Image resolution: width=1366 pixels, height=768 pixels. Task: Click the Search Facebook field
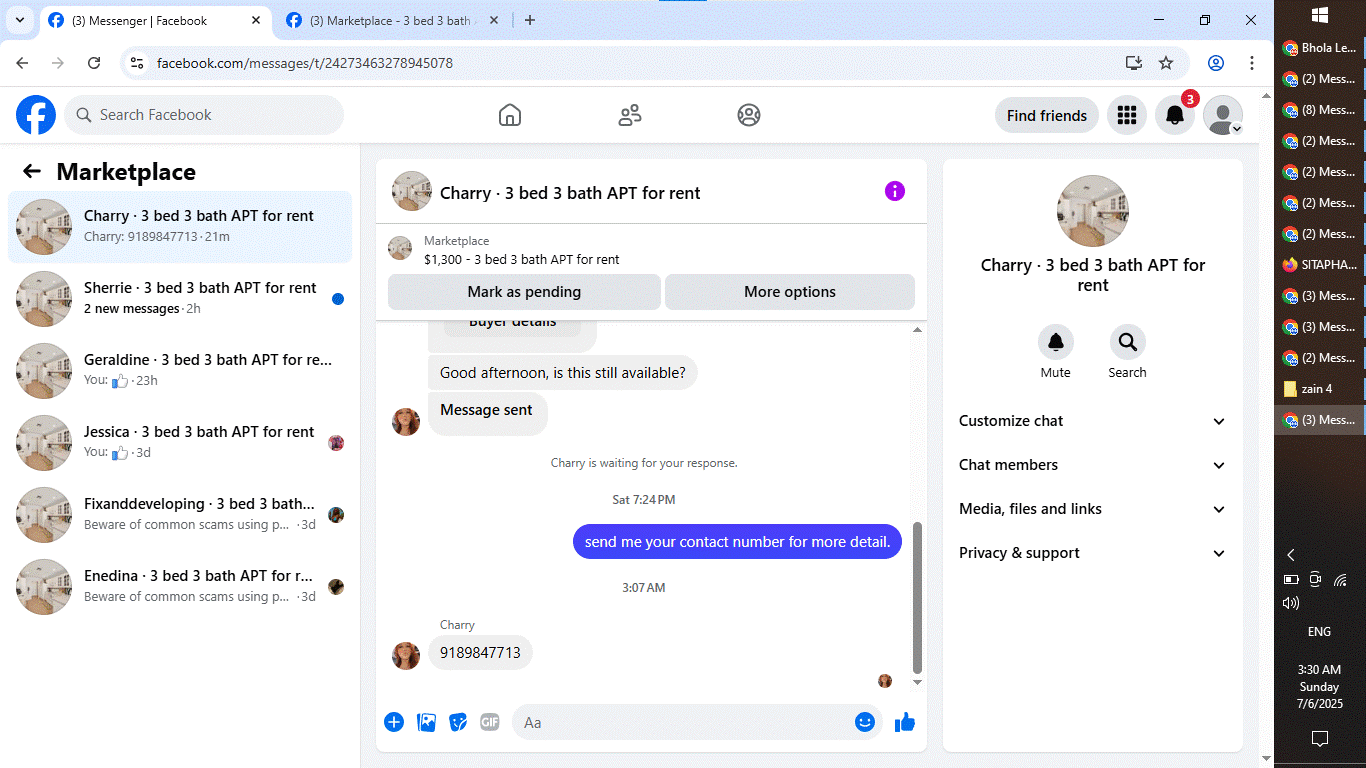pos(204,115)
